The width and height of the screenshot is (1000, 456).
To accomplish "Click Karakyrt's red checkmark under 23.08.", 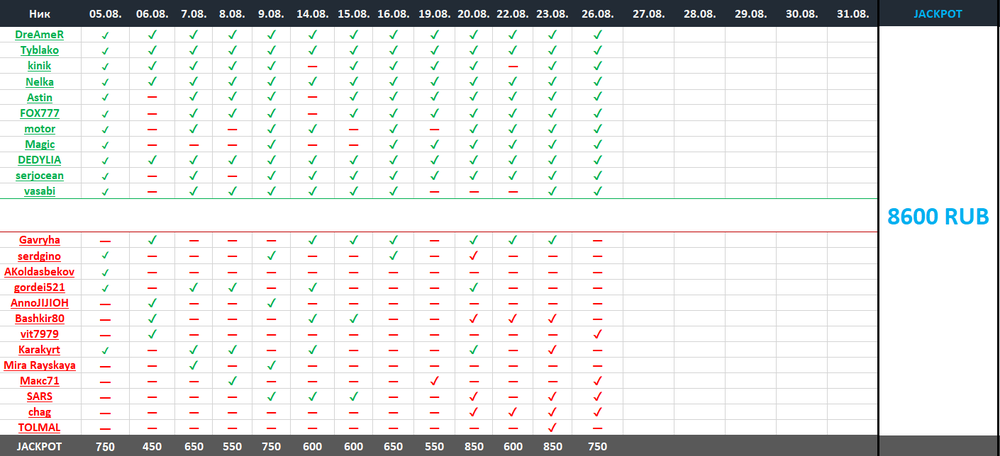I will [x=553, y=350].
